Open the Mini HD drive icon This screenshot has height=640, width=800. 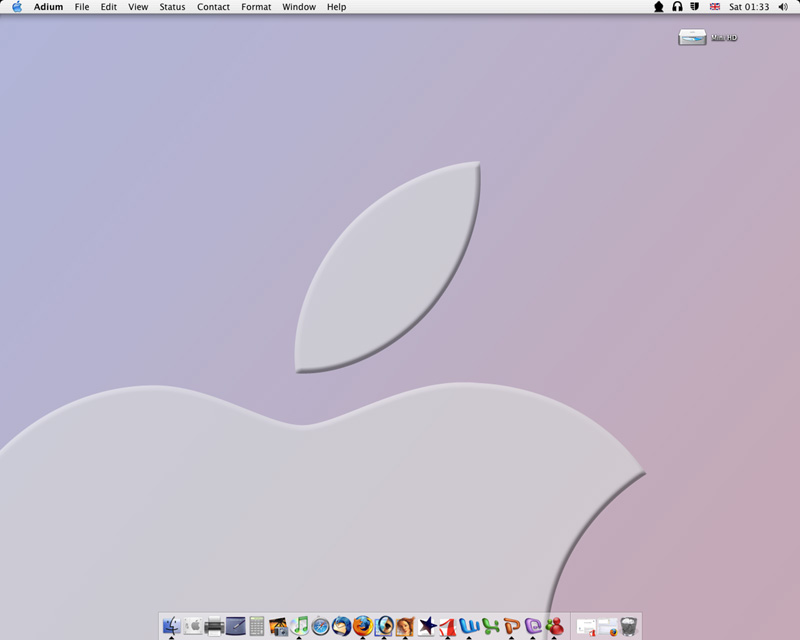693,37
